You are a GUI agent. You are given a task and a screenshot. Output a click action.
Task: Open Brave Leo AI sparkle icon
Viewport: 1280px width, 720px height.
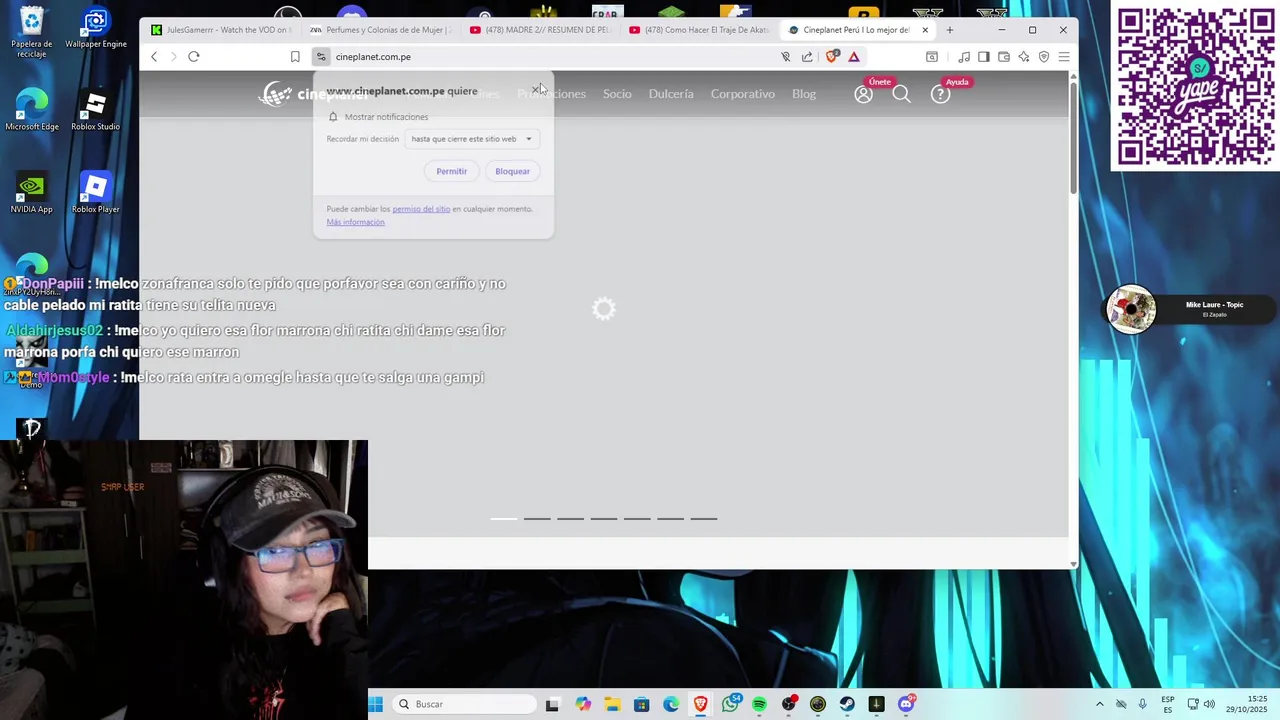[1024, 57]
